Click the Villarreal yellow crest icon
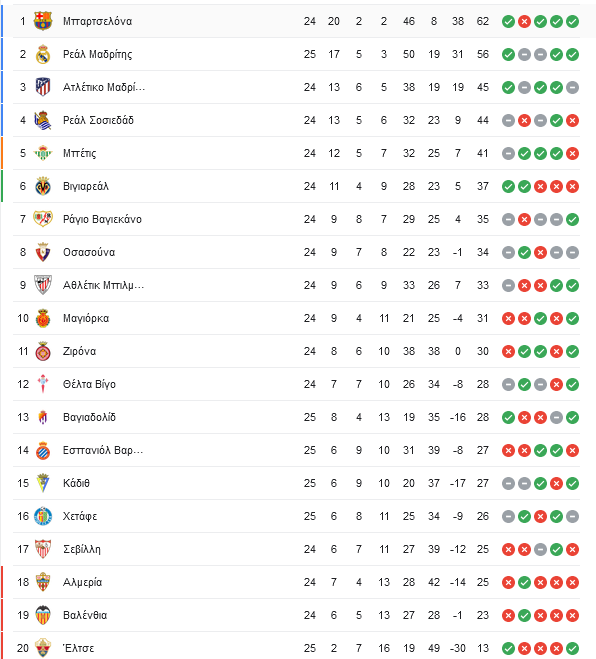 [43, 186]
